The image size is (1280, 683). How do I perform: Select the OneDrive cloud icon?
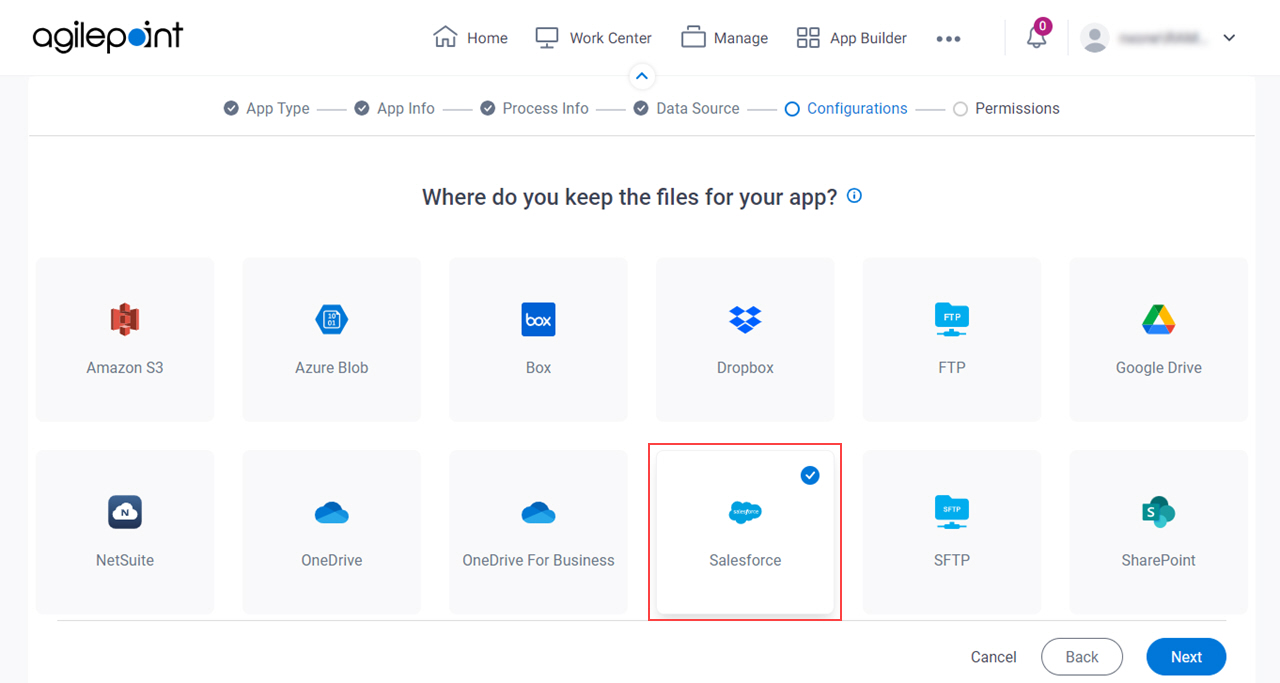pyautogui.click(x=332, y=513)
